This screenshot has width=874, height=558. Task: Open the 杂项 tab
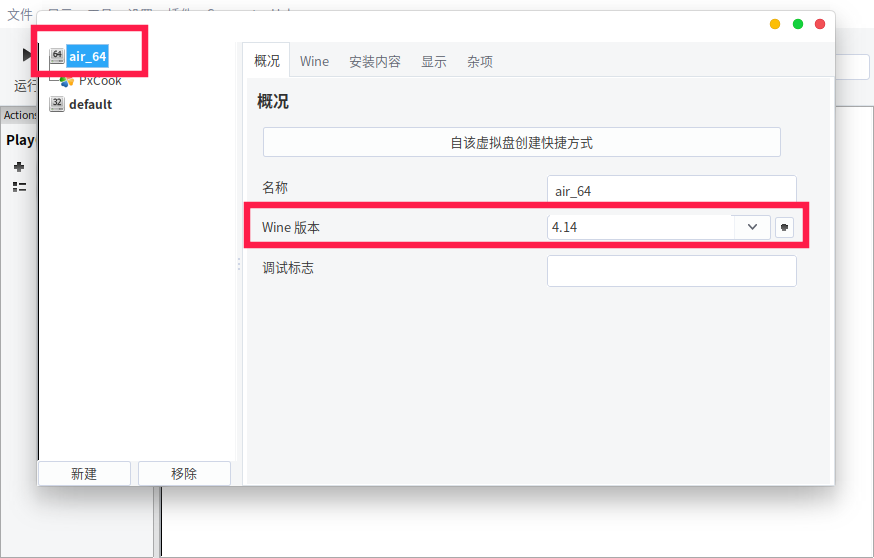tap(480, 61)
